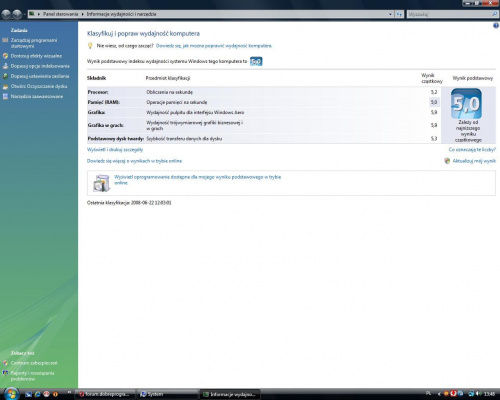Click the Grafika row label
This screenshot has width=500, height=400.
[96, 112]
